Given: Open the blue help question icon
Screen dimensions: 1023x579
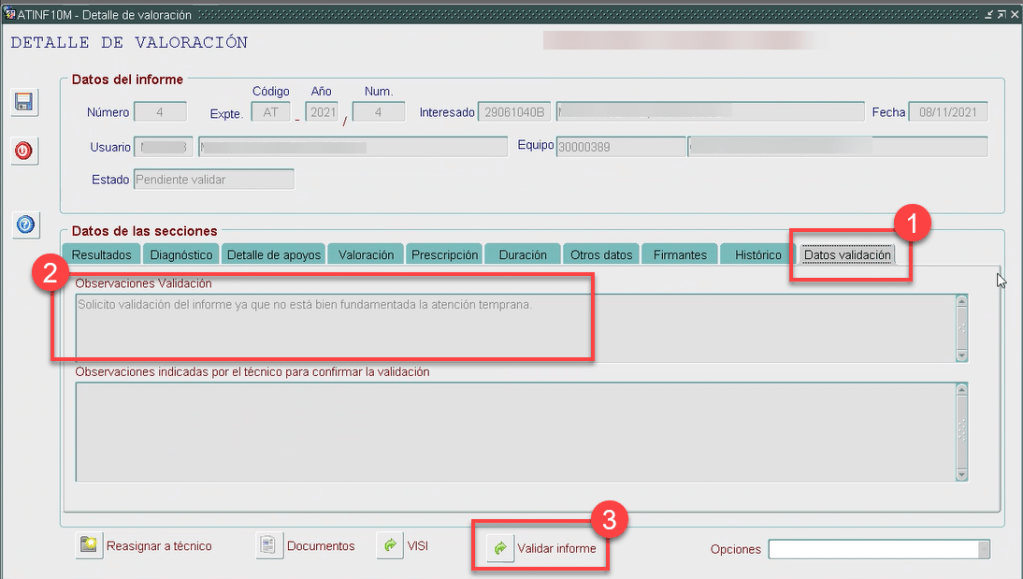Looking at the screenshot, I should point(26,225).
